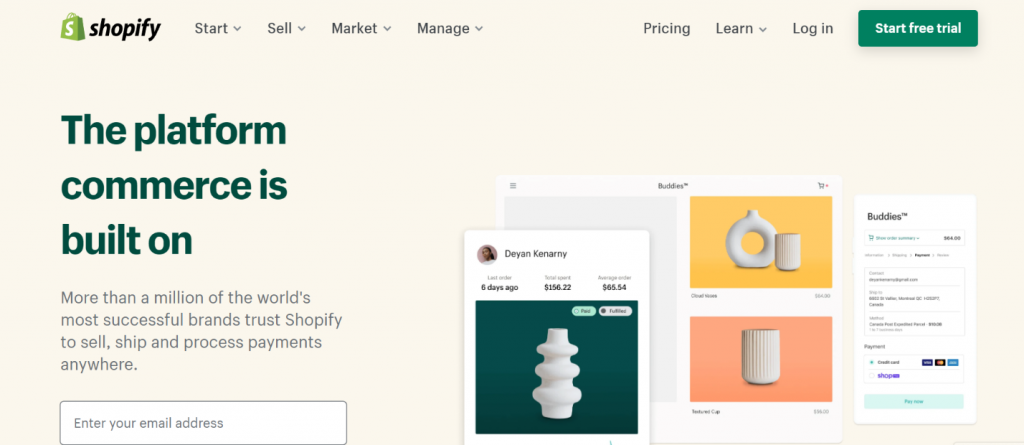Open the Manage navigation menu
The width and height of the screenshot is (1024, 445).
(450, 28)
